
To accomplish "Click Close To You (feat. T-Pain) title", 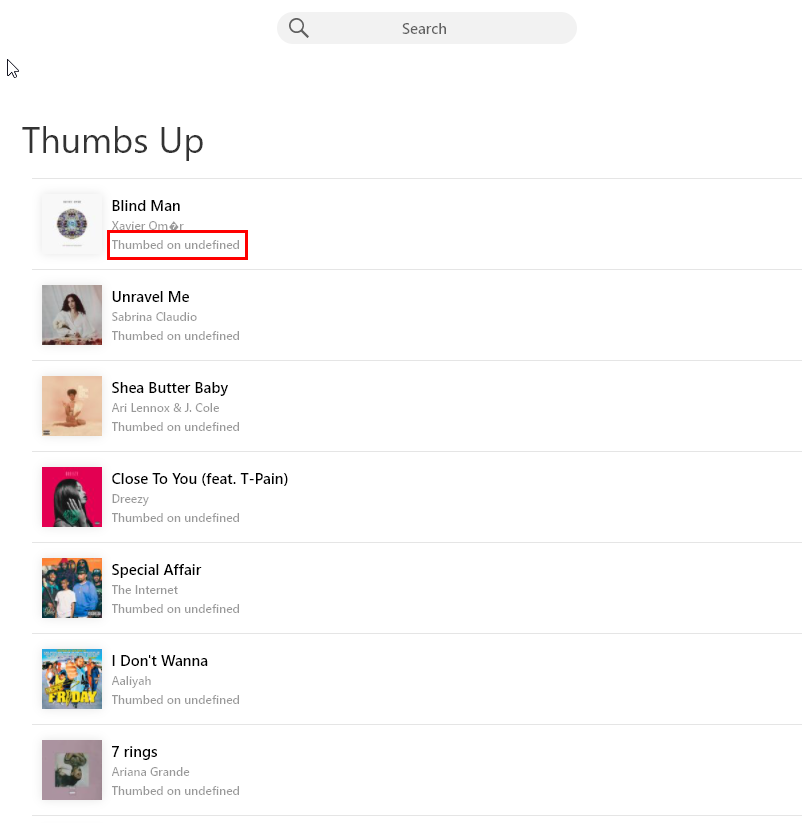I will coord(200,479).
